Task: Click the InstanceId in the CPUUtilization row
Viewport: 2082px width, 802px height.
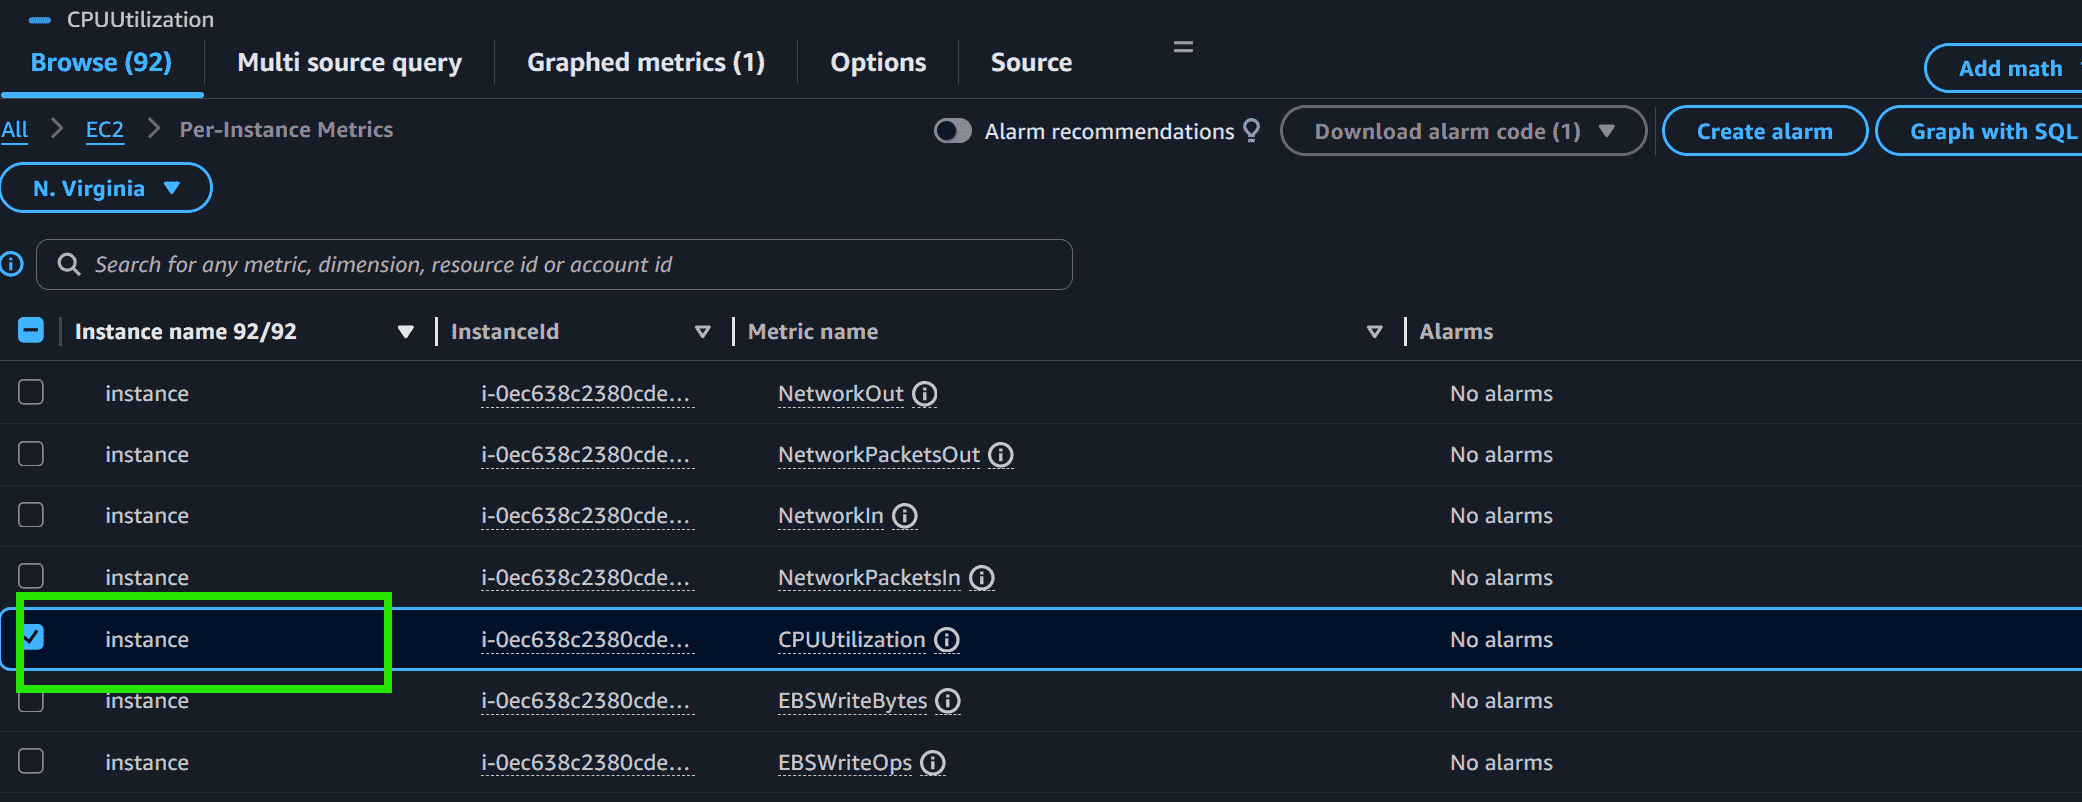Action: tap(587, 640)
